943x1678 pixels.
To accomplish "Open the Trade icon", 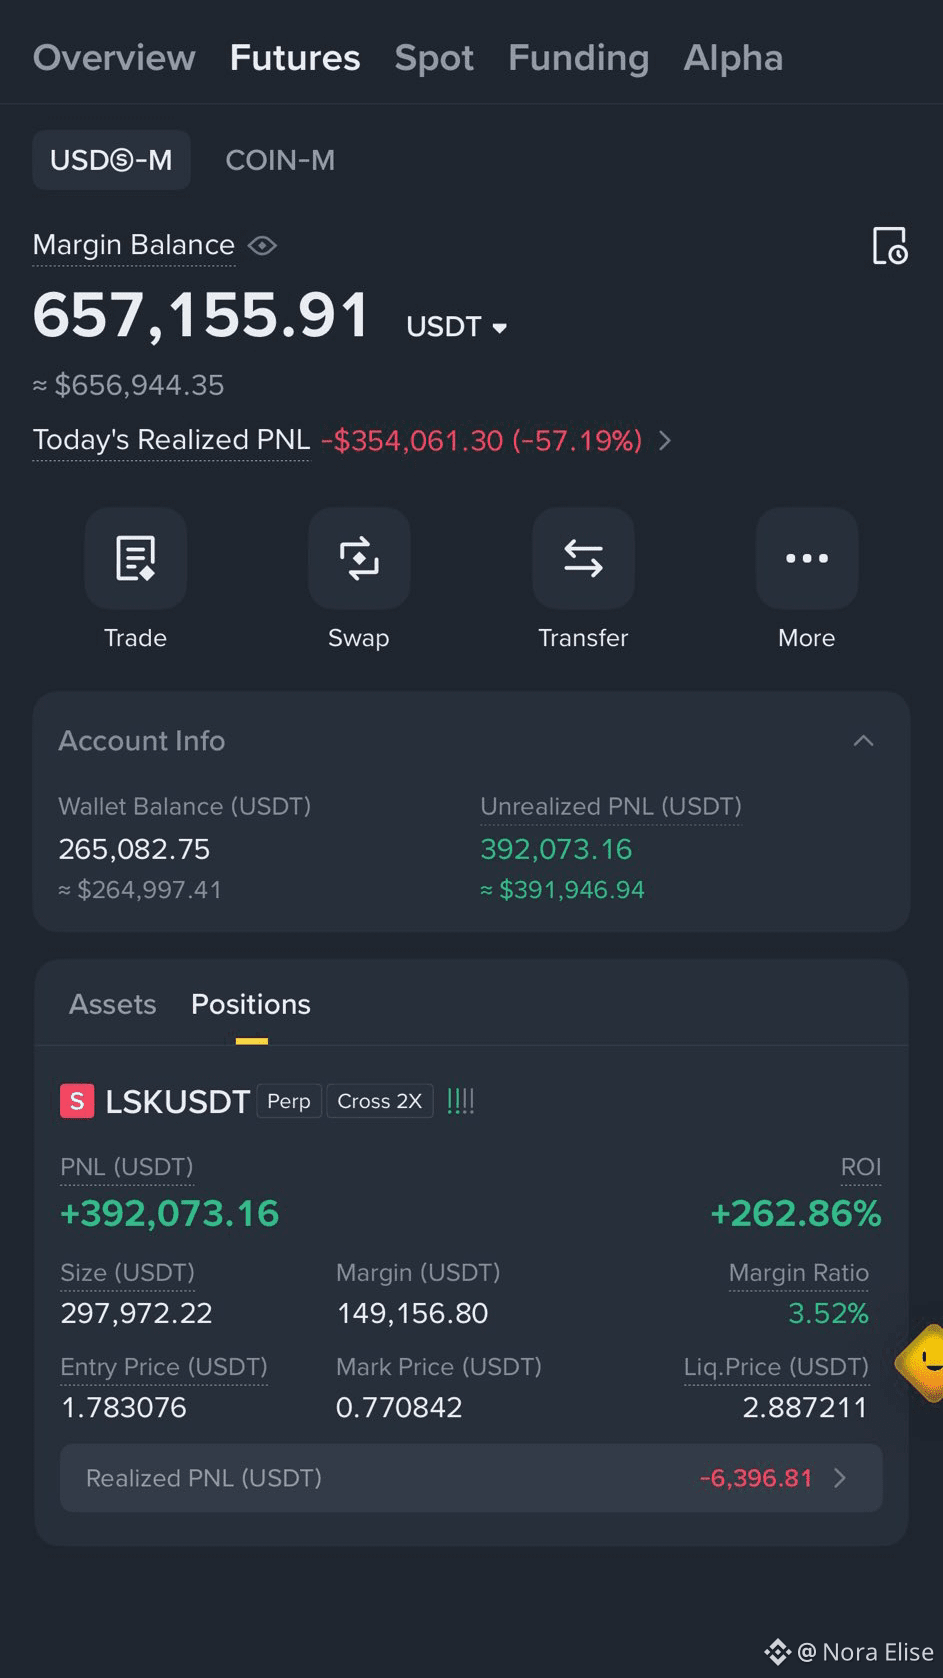I will click(135, 558).
